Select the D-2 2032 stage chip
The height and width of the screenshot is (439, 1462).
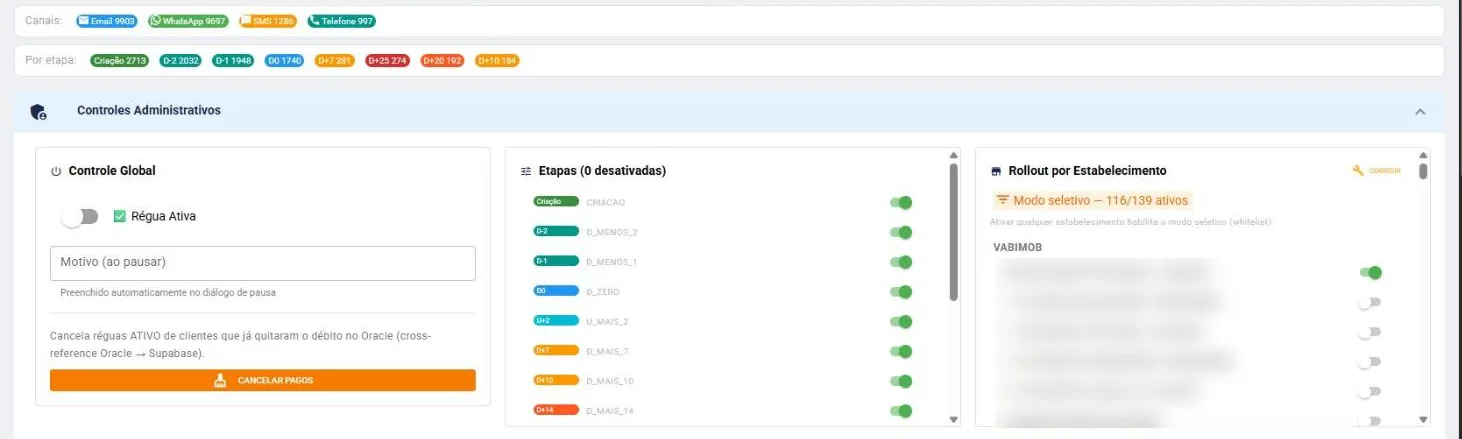(x=181, y=60)
